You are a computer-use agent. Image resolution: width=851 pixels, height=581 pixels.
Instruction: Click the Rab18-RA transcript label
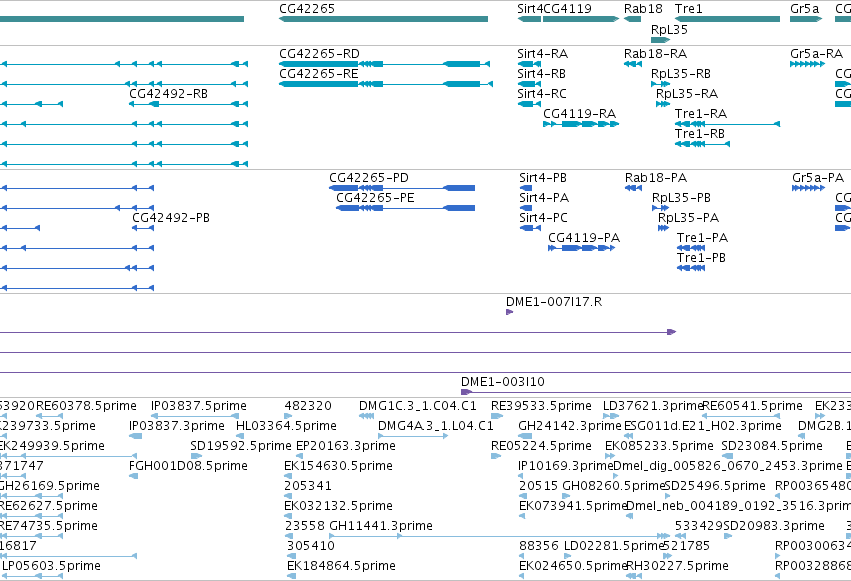(x=655, y=54)
